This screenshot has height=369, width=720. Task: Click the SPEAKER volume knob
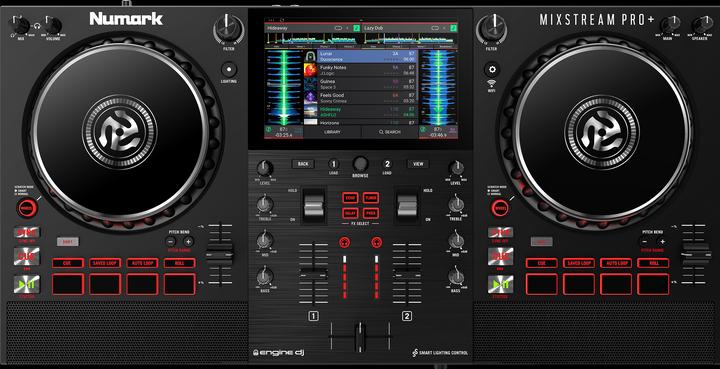(702, 24)
